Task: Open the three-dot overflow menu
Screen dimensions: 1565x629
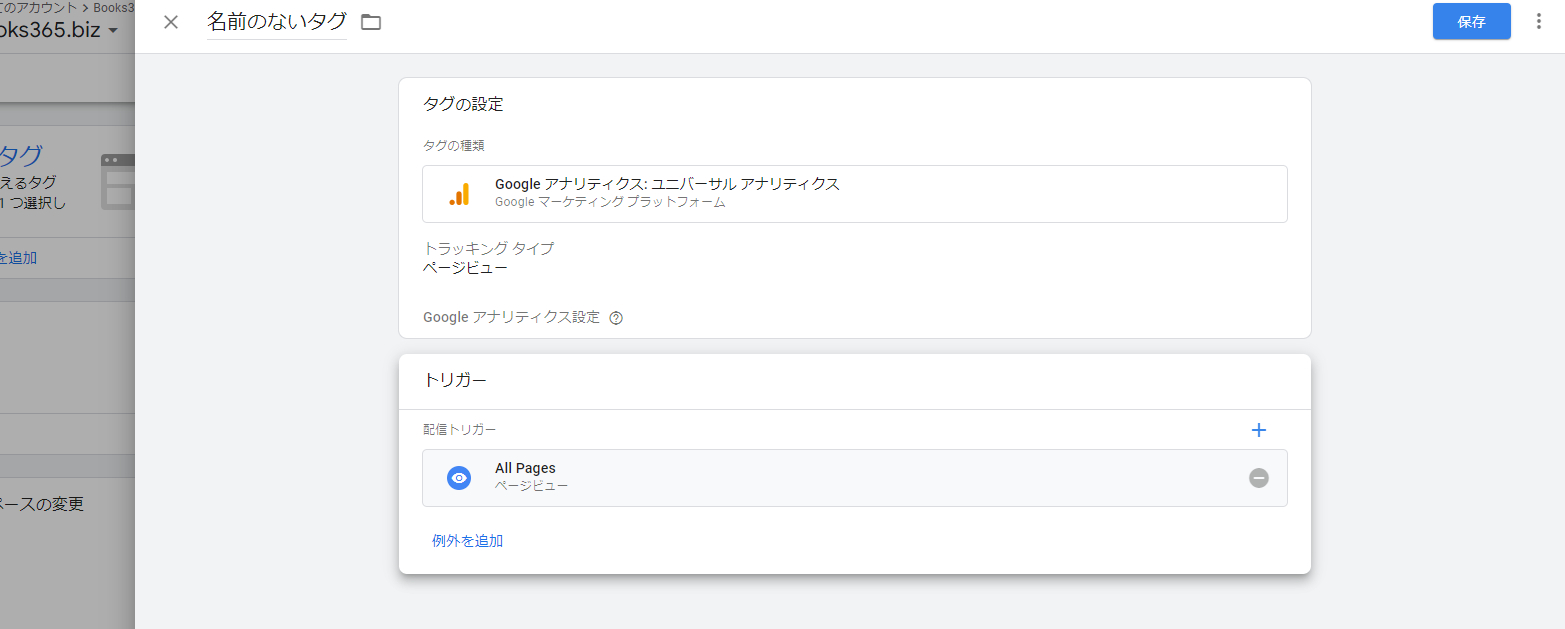Action: (1538, 21)
